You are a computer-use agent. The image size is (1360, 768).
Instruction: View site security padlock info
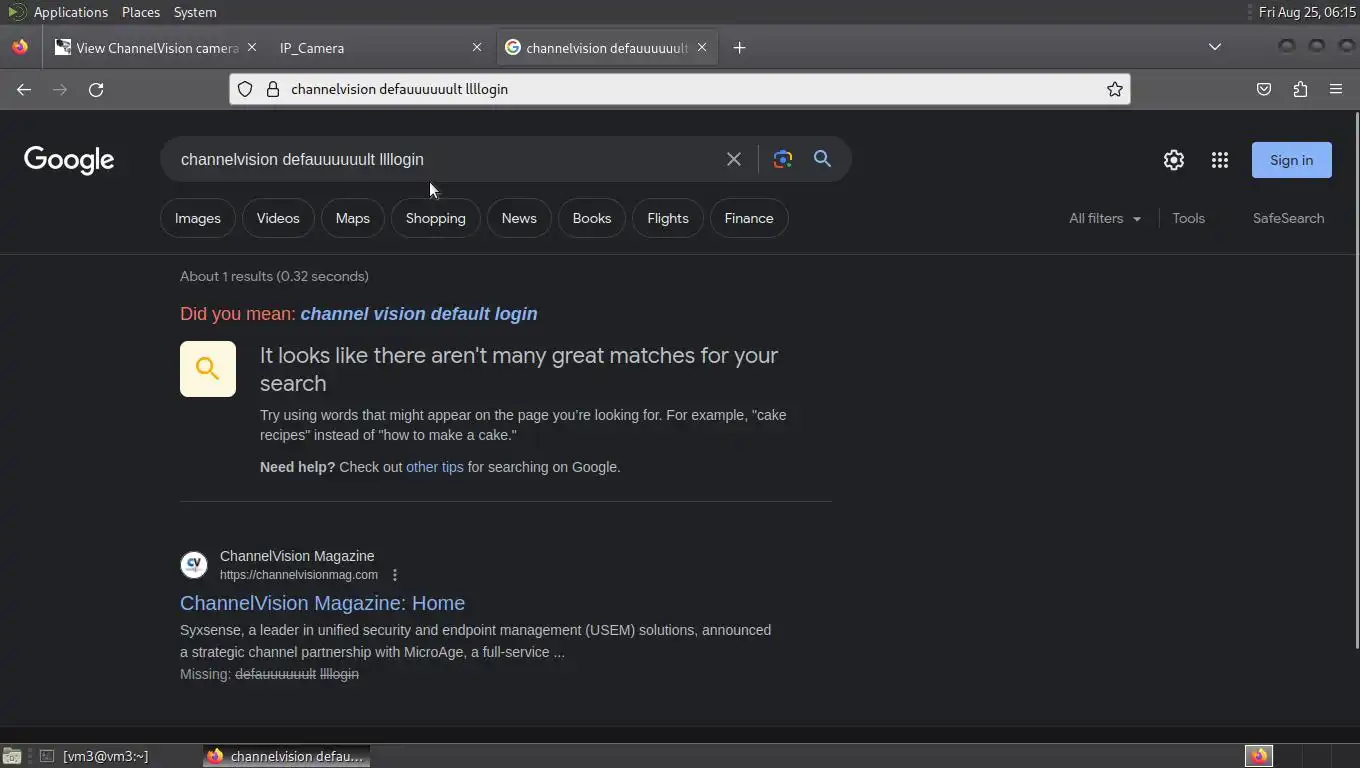272,89
